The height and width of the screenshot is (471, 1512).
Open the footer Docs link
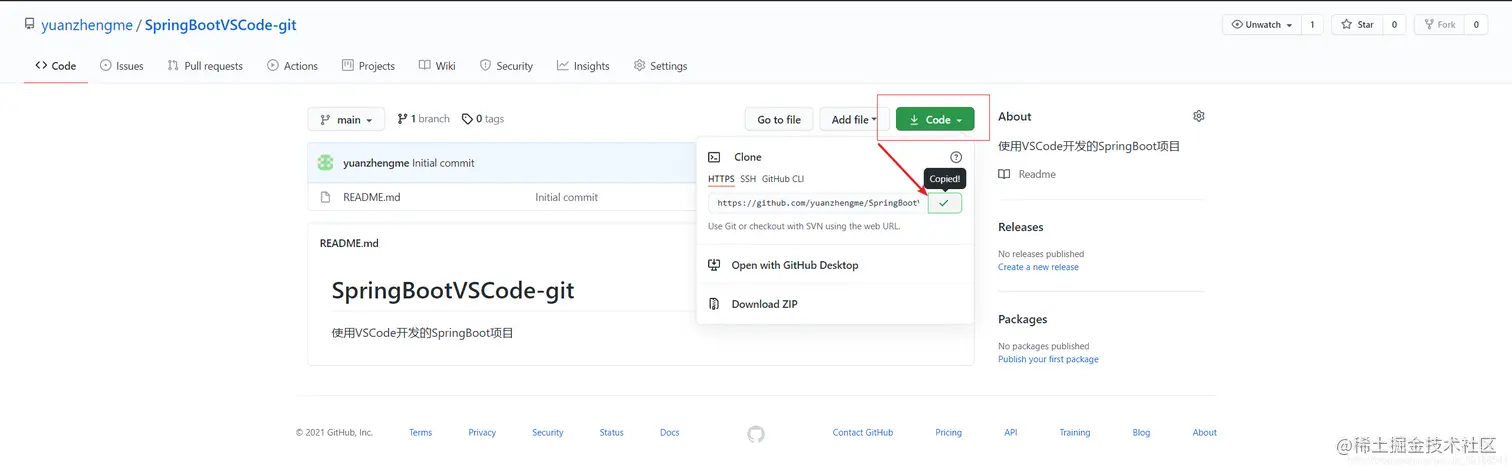(669, 433)
